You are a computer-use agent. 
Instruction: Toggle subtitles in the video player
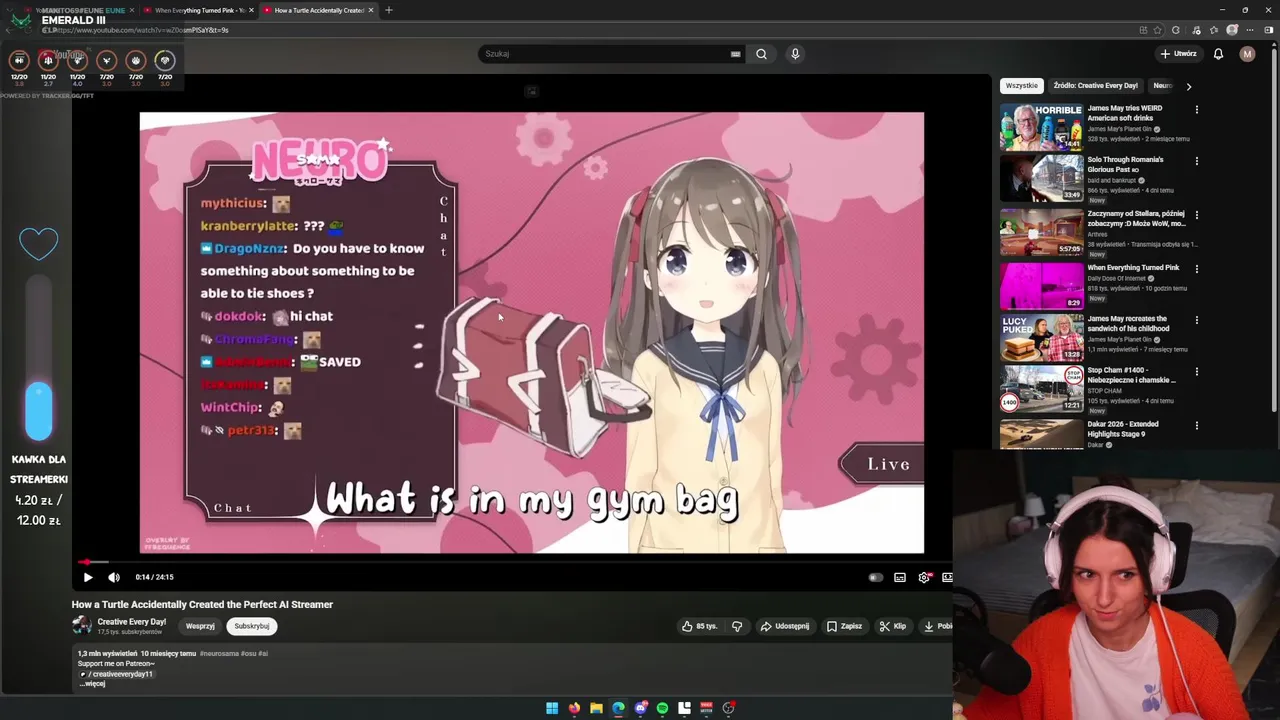pyautogui.click(x=900, y=577)
